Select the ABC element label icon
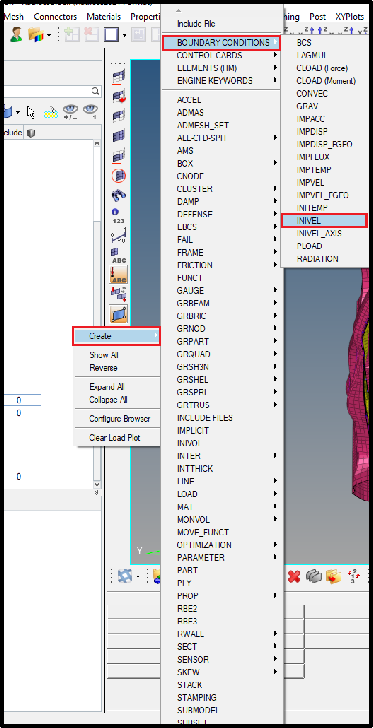373x728 pixels. (119, 255)
